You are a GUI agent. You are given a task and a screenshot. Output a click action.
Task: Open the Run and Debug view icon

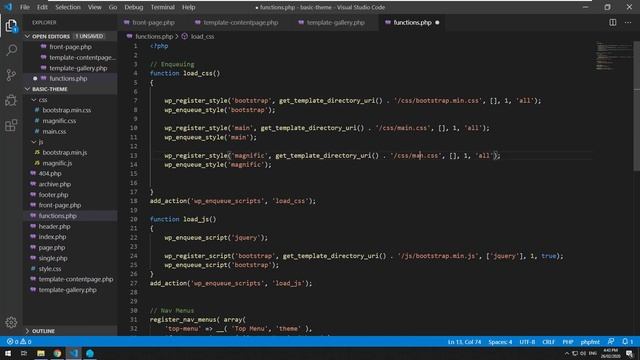11,100
